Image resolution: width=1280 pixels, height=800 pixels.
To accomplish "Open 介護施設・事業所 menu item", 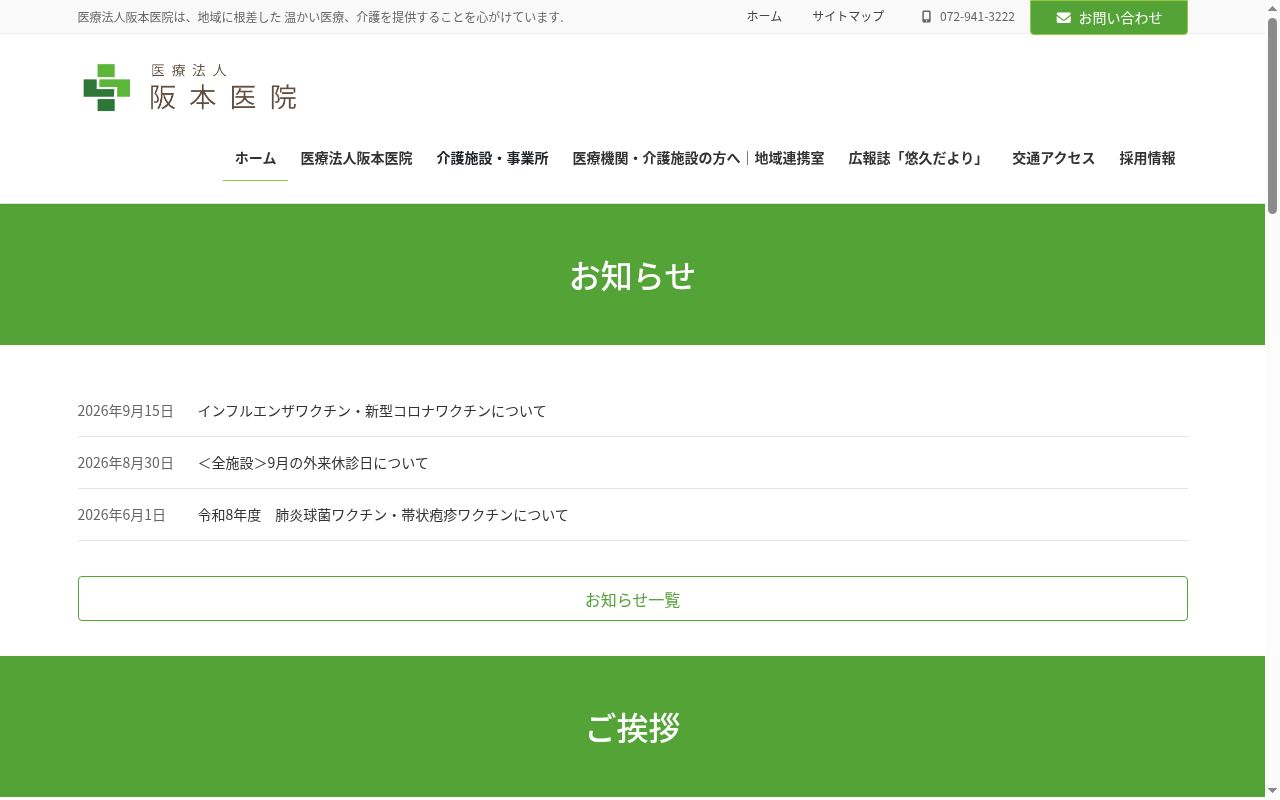I will coord(492,158).
